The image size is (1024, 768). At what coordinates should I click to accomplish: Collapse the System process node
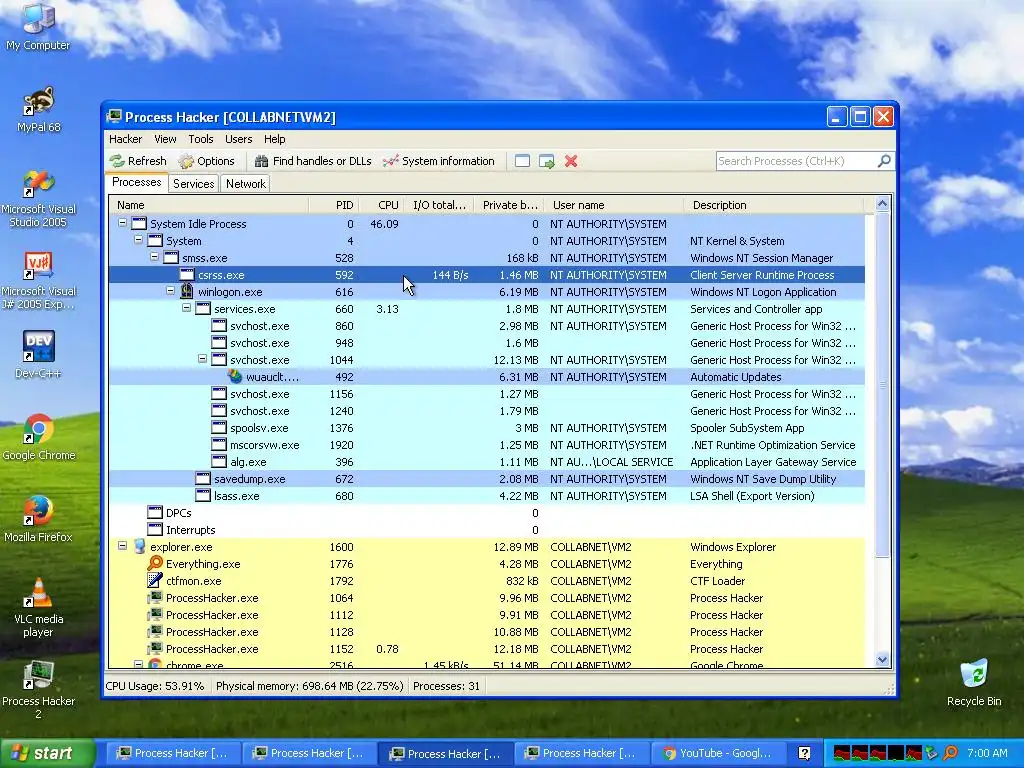138,240
